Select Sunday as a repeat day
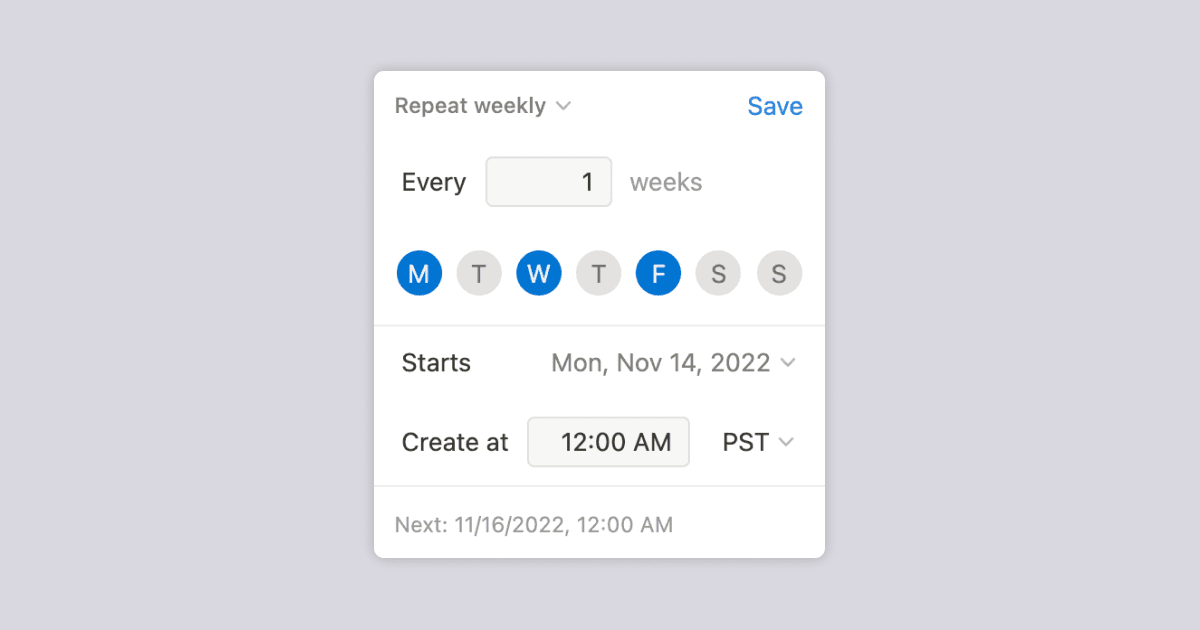 point(779,272)
